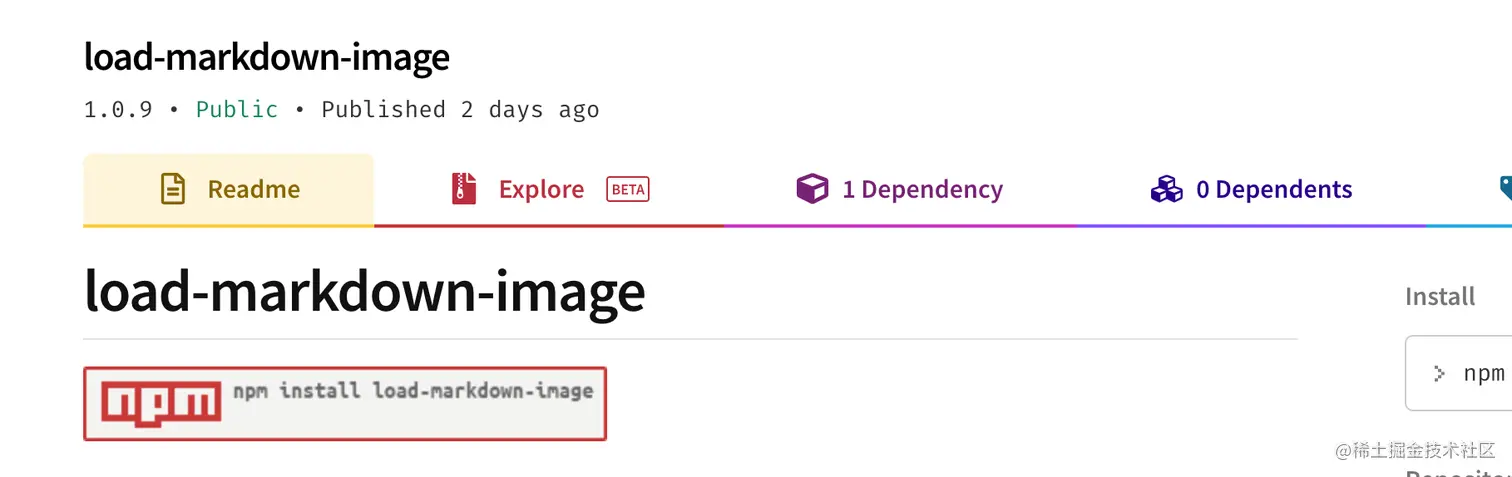Click the npm install badge image
This screenshot has width=1512, height=477.
coord(344,403)
